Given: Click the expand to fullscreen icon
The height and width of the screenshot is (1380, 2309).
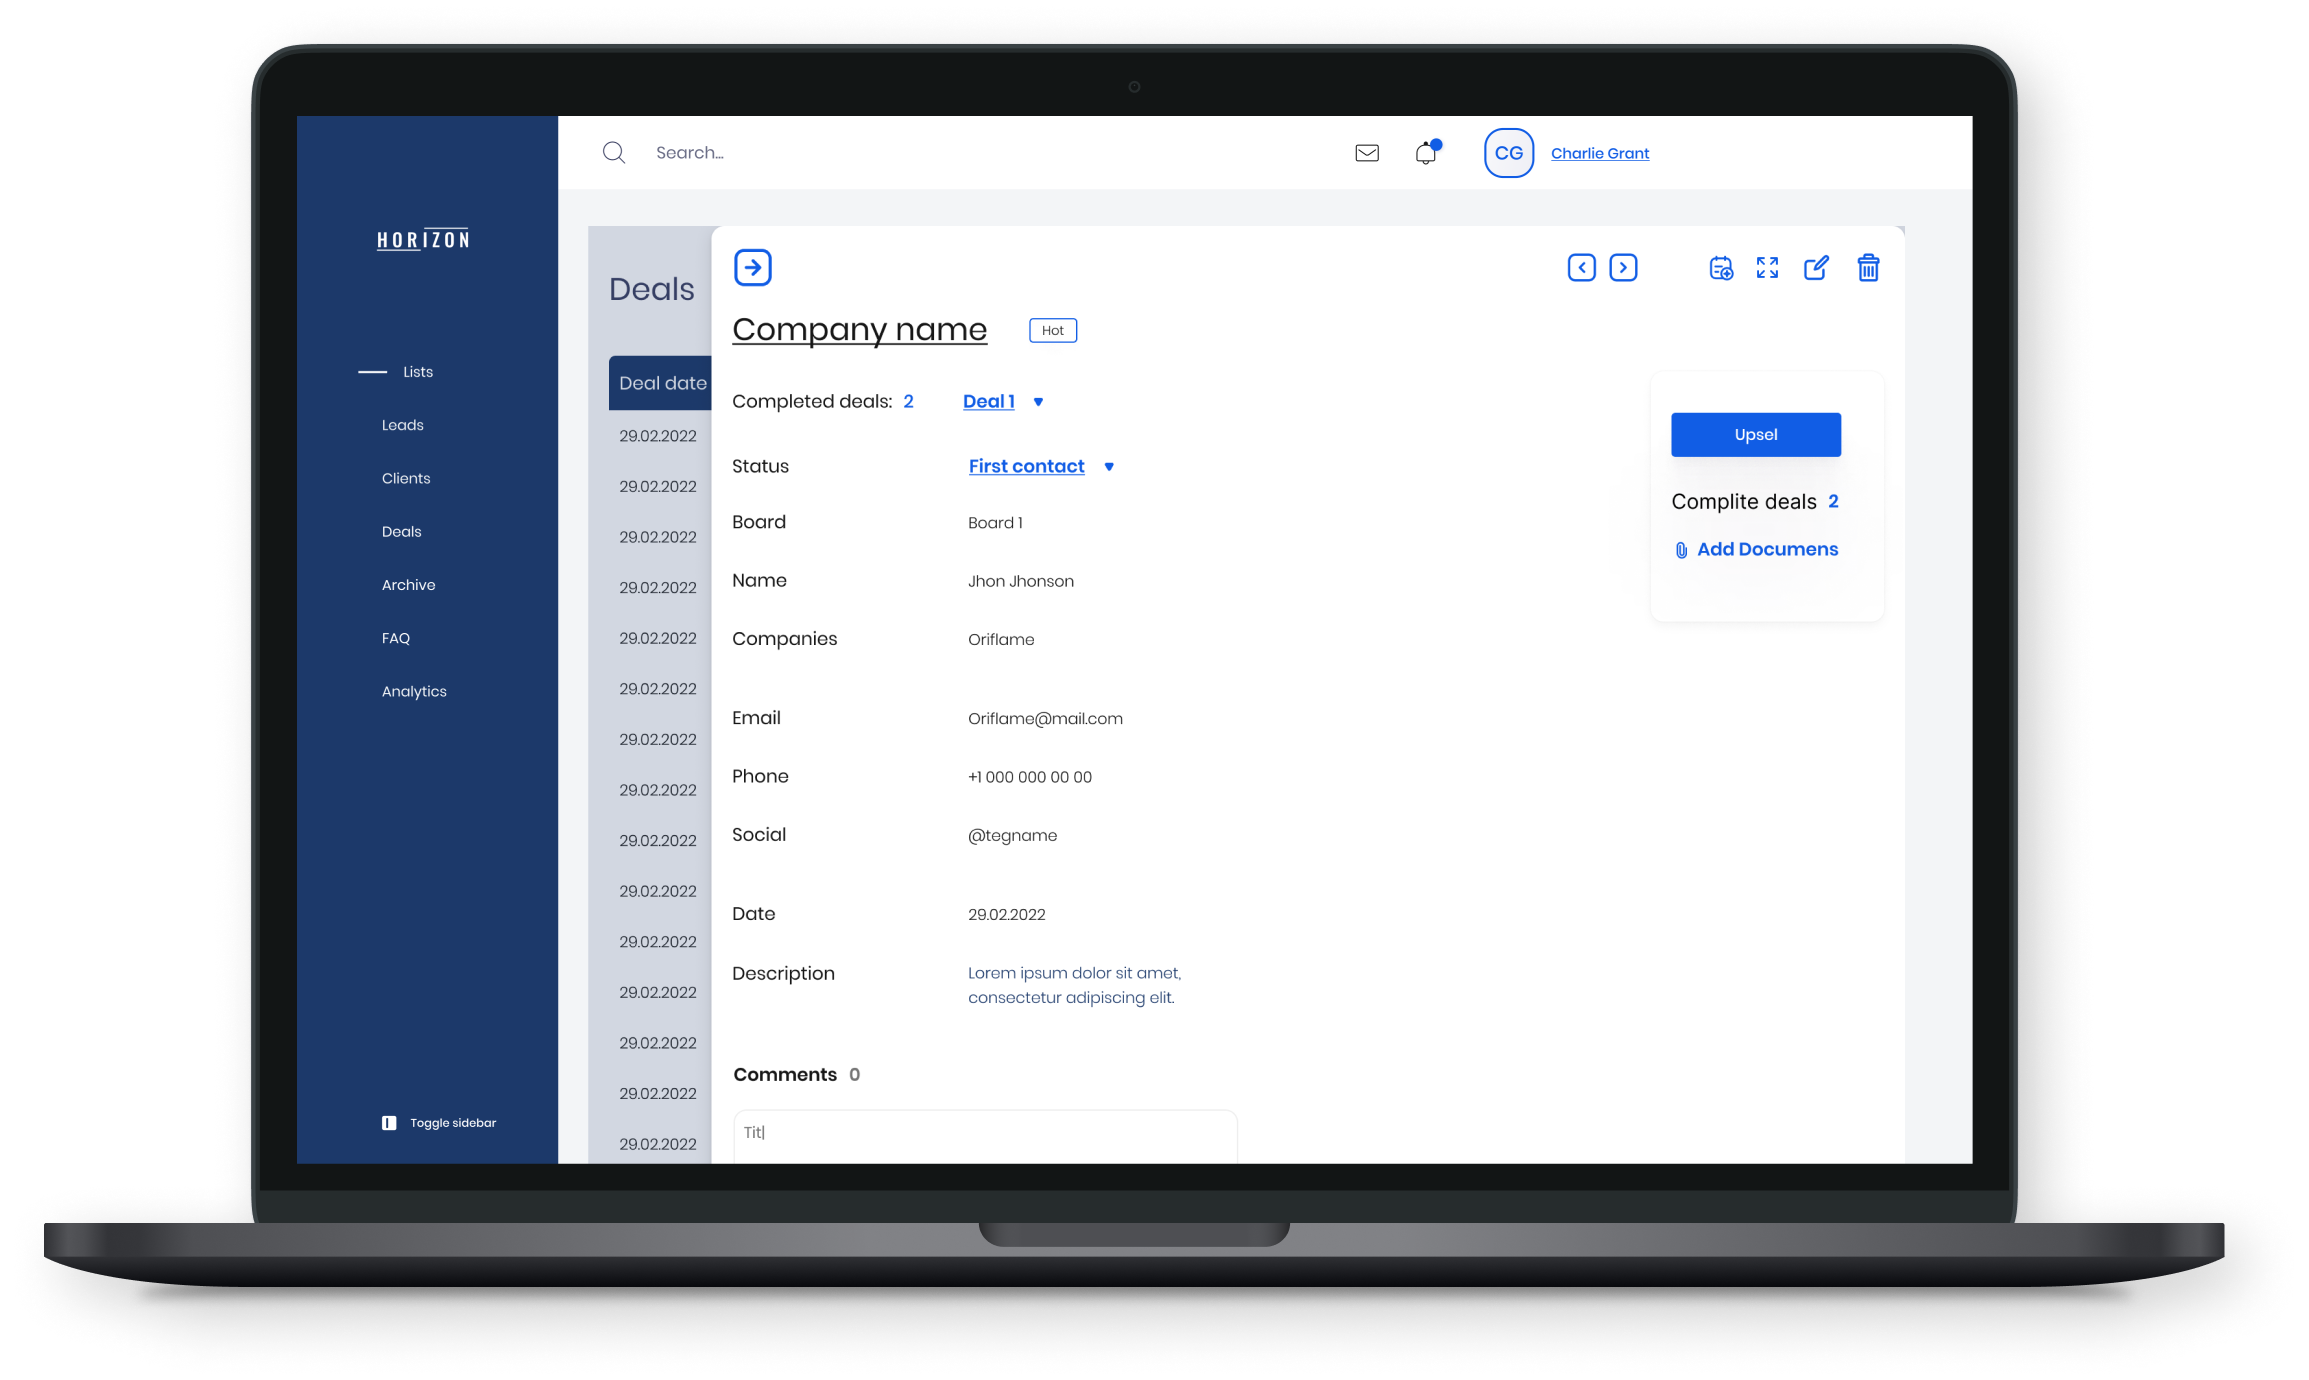Looking at the screenshot, I should click(1767, 268).
